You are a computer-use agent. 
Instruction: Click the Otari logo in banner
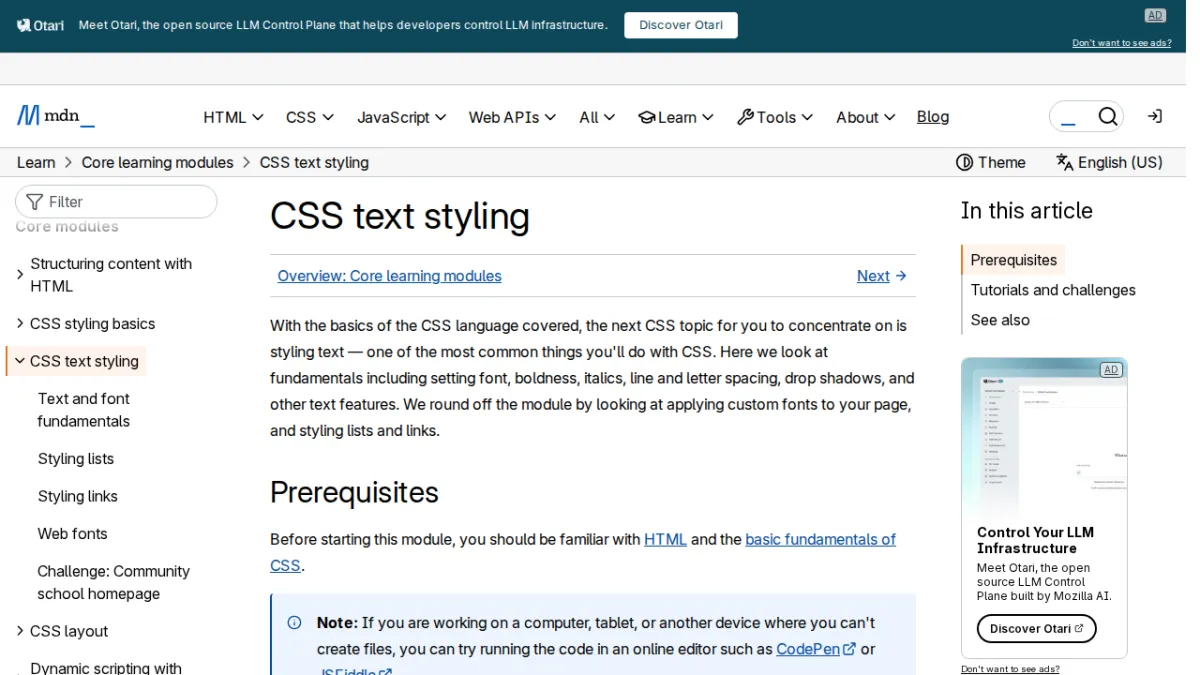pyautogui.click(x=40, y=25)
